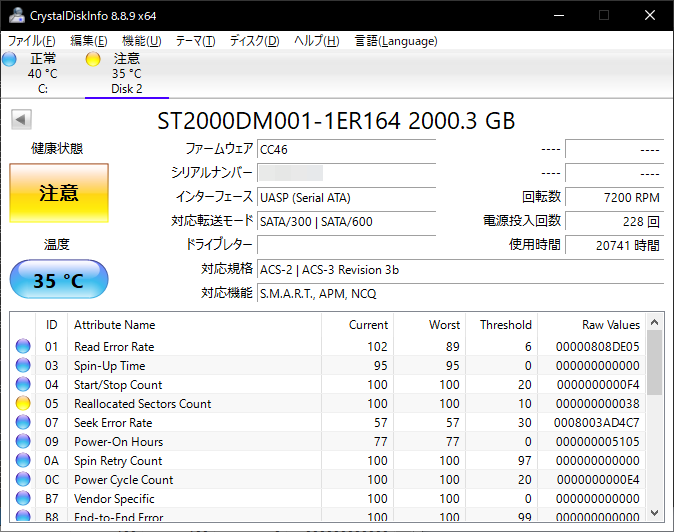Click the CrystalDiskInfo title bar app icon

[14, 15]
